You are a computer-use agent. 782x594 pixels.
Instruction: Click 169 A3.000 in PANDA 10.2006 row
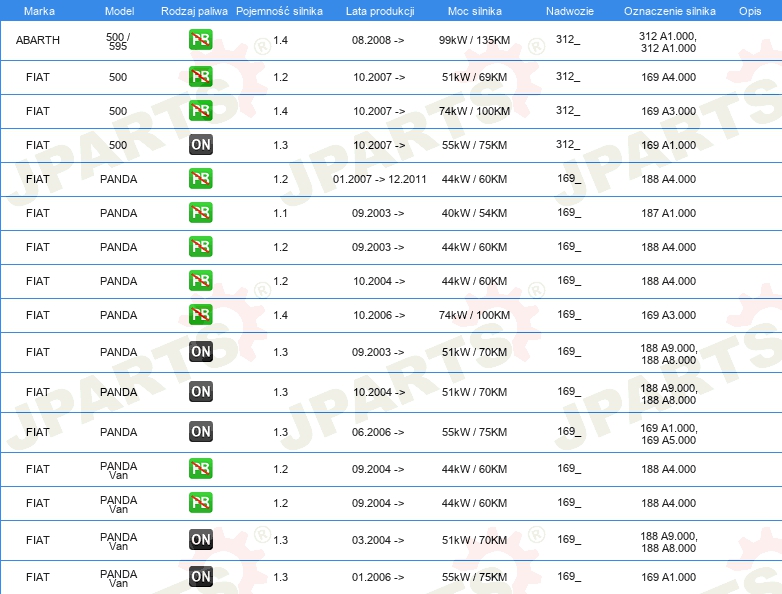tap(668, 315)
